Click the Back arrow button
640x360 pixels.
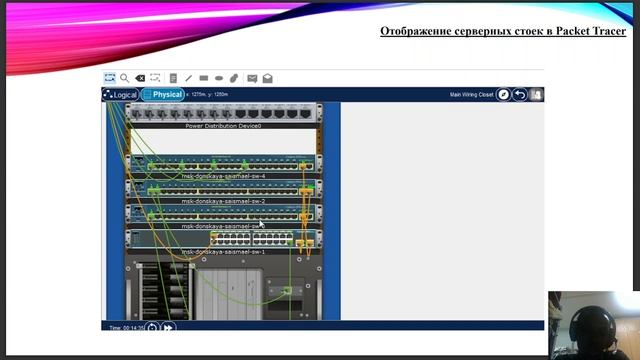(x=520, y=95)
